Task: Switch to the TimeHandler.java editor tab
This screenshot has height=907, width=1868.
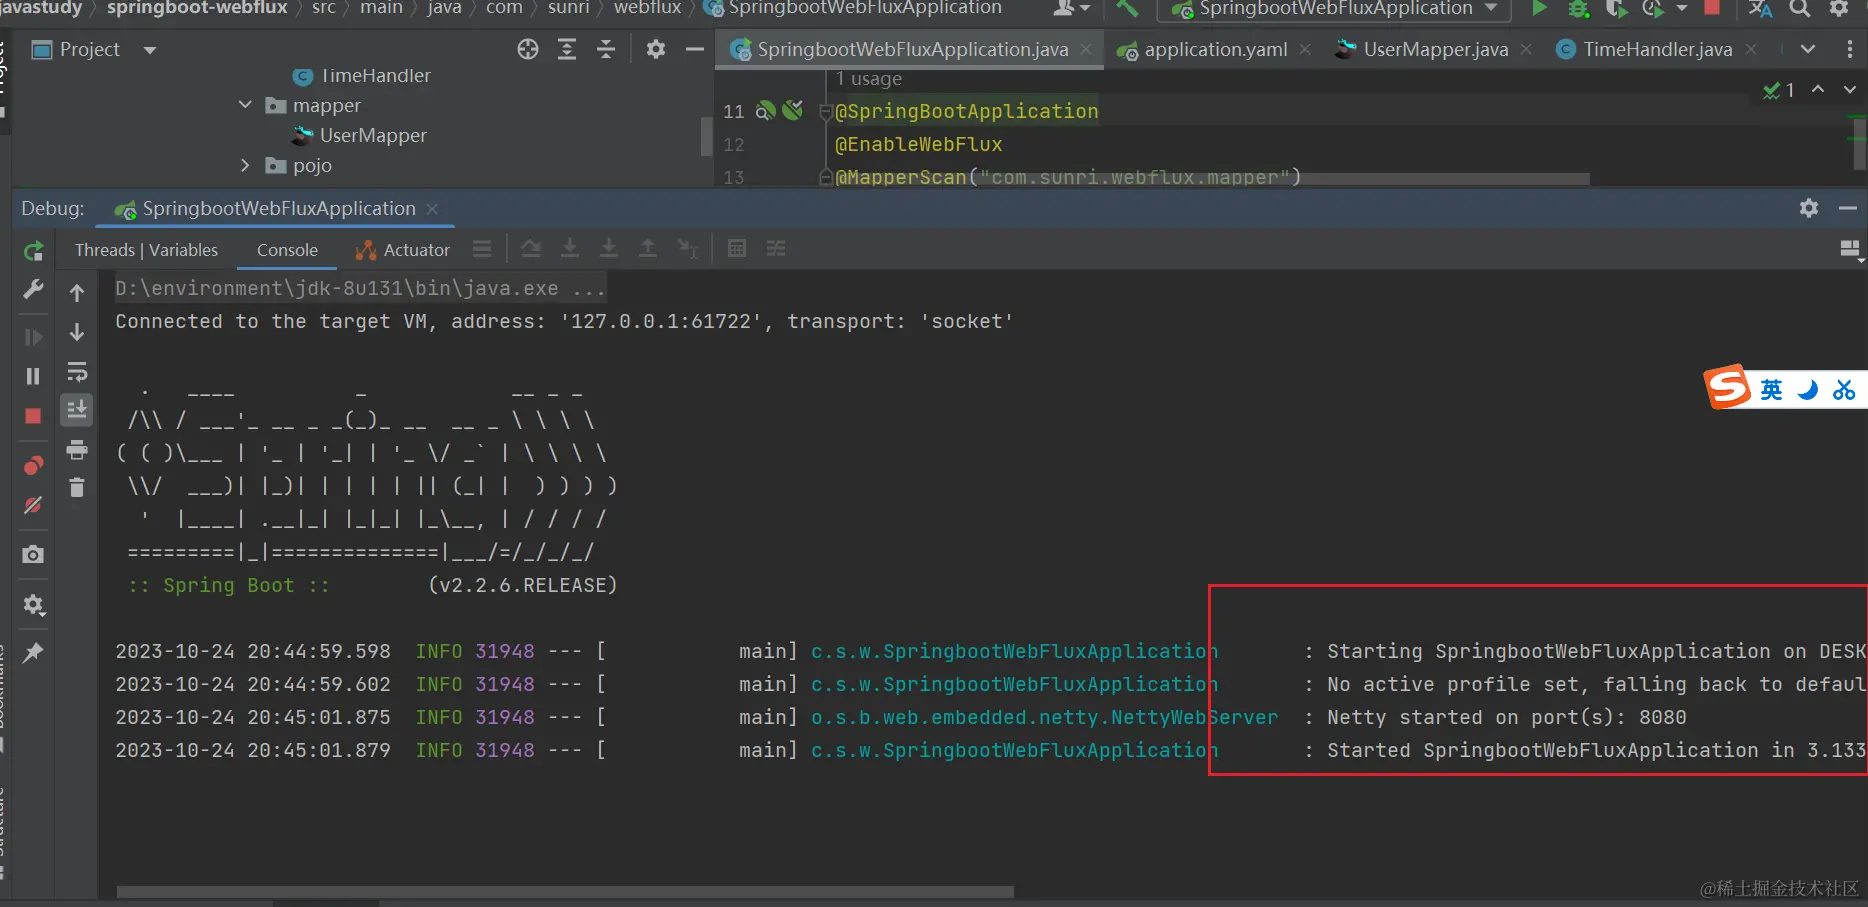Action: [1657, 49]
